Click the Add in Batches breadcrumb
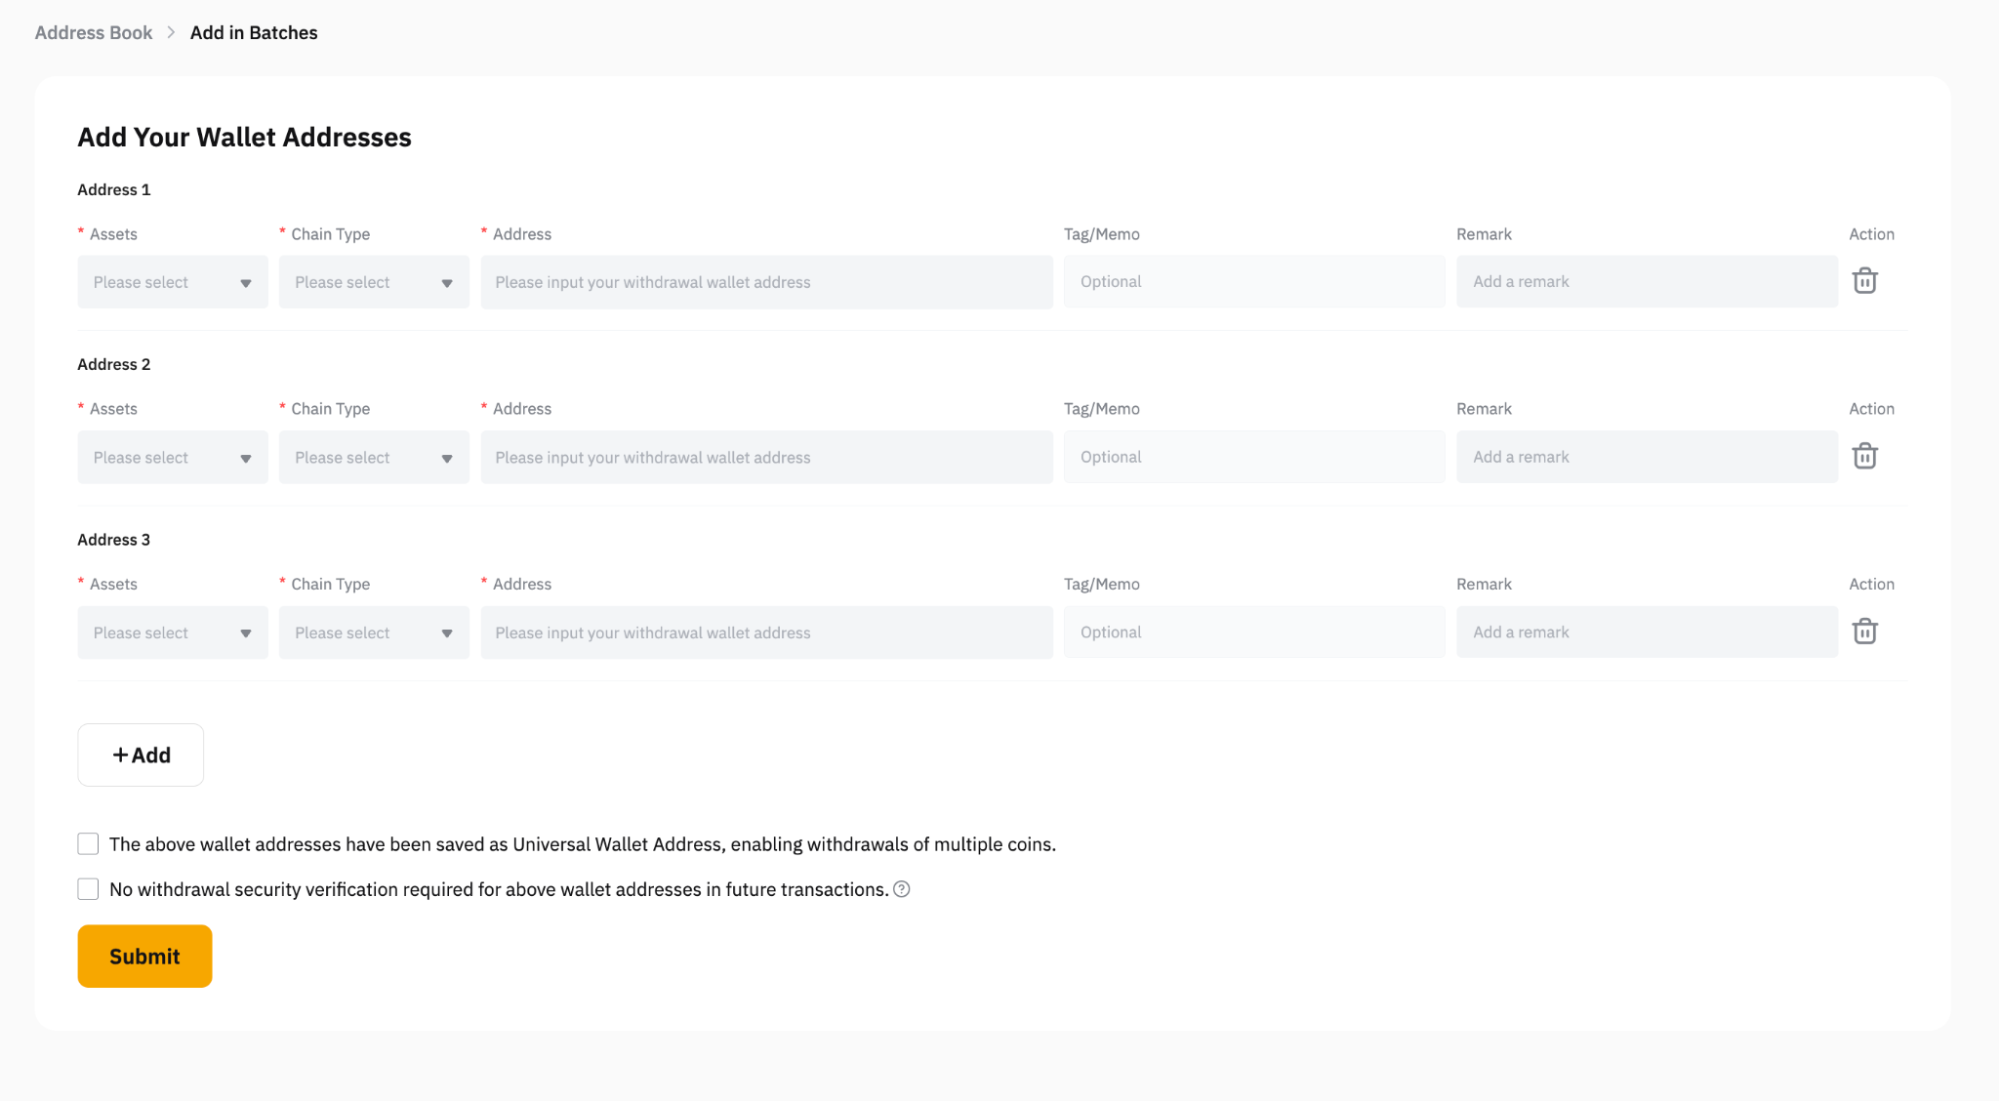The image size is (1999, 1102). [x=253, y=32]
